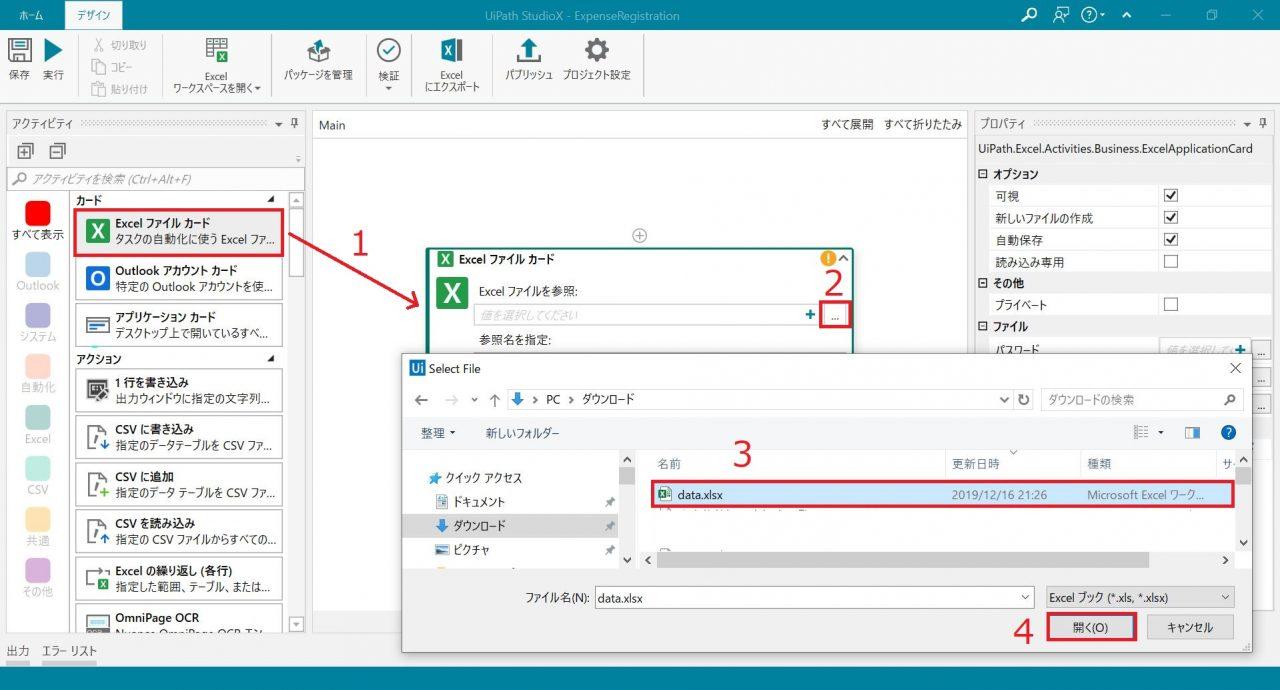Toggle the pin on アクティビティ panel
The height and width of the screenshot is (690, 1280).
click(x=294, y=124)
